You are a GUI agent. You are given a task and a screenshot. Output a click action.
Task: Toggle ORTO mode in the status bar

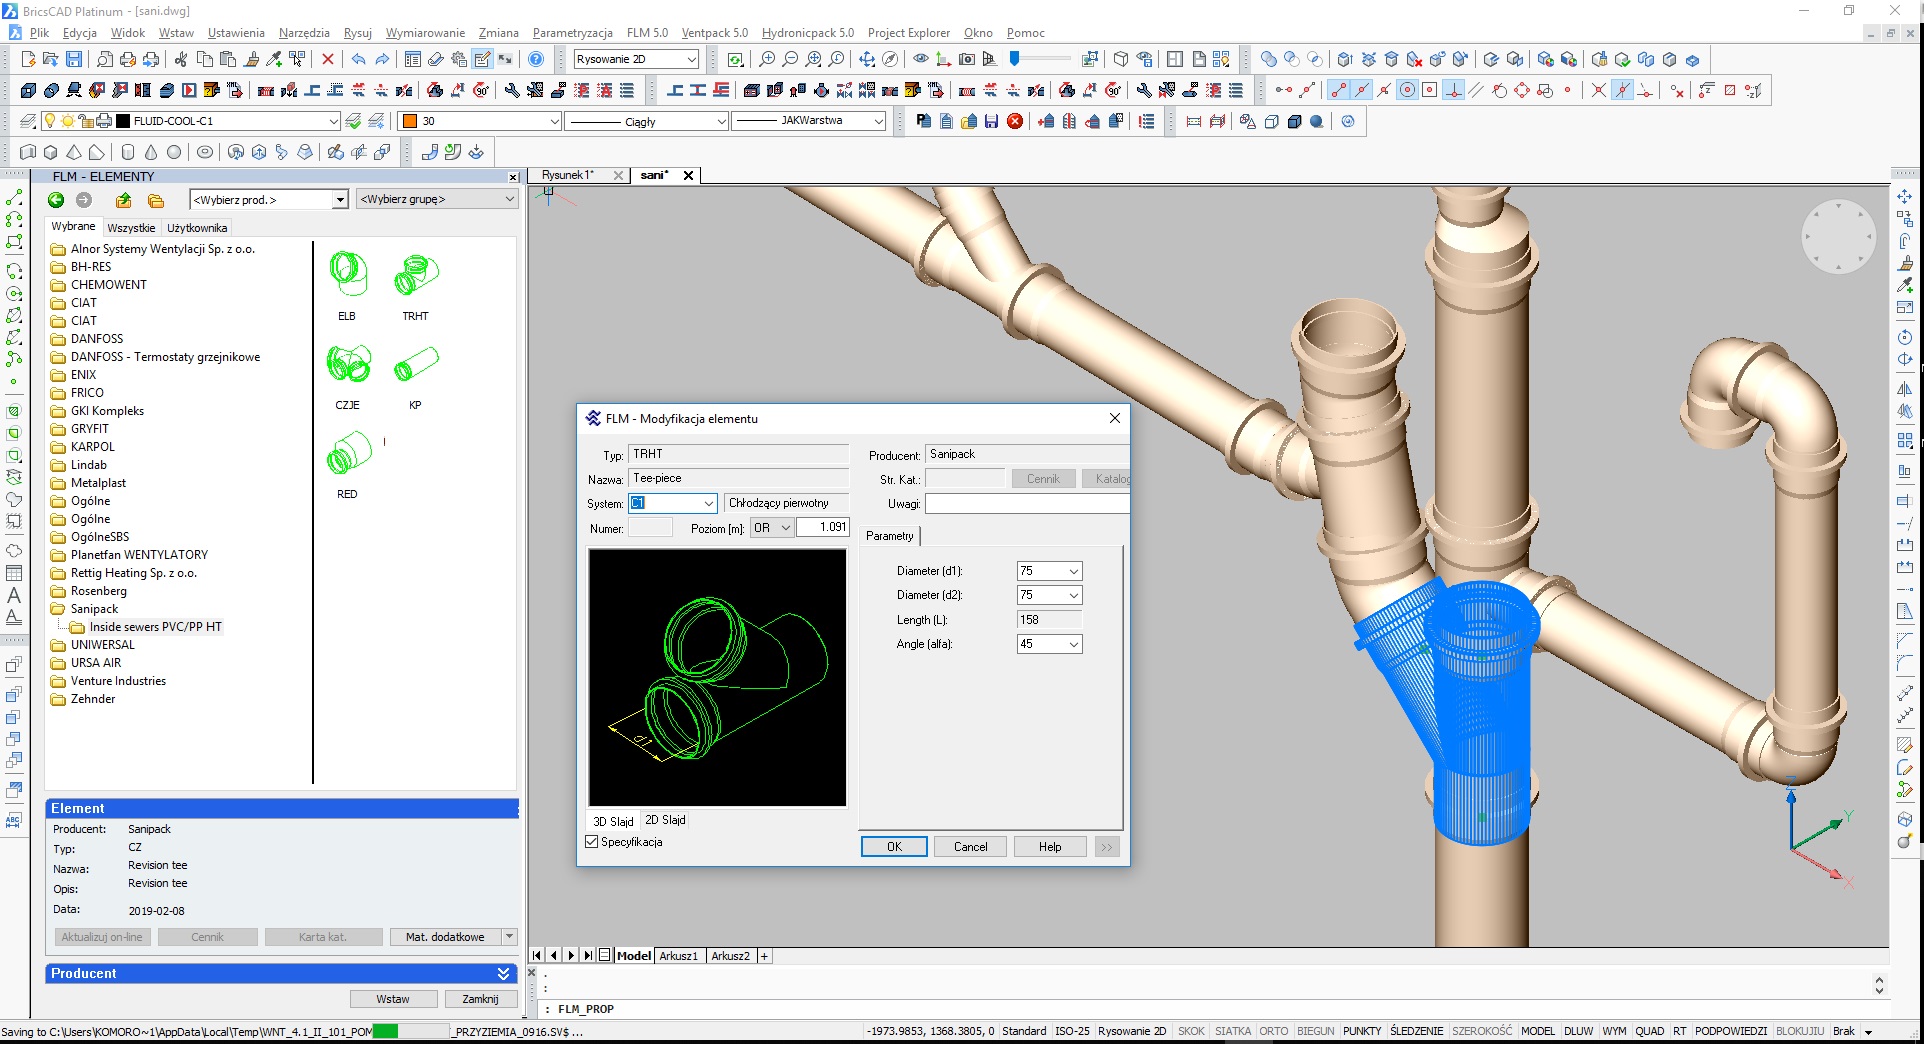(1273, 1031)
